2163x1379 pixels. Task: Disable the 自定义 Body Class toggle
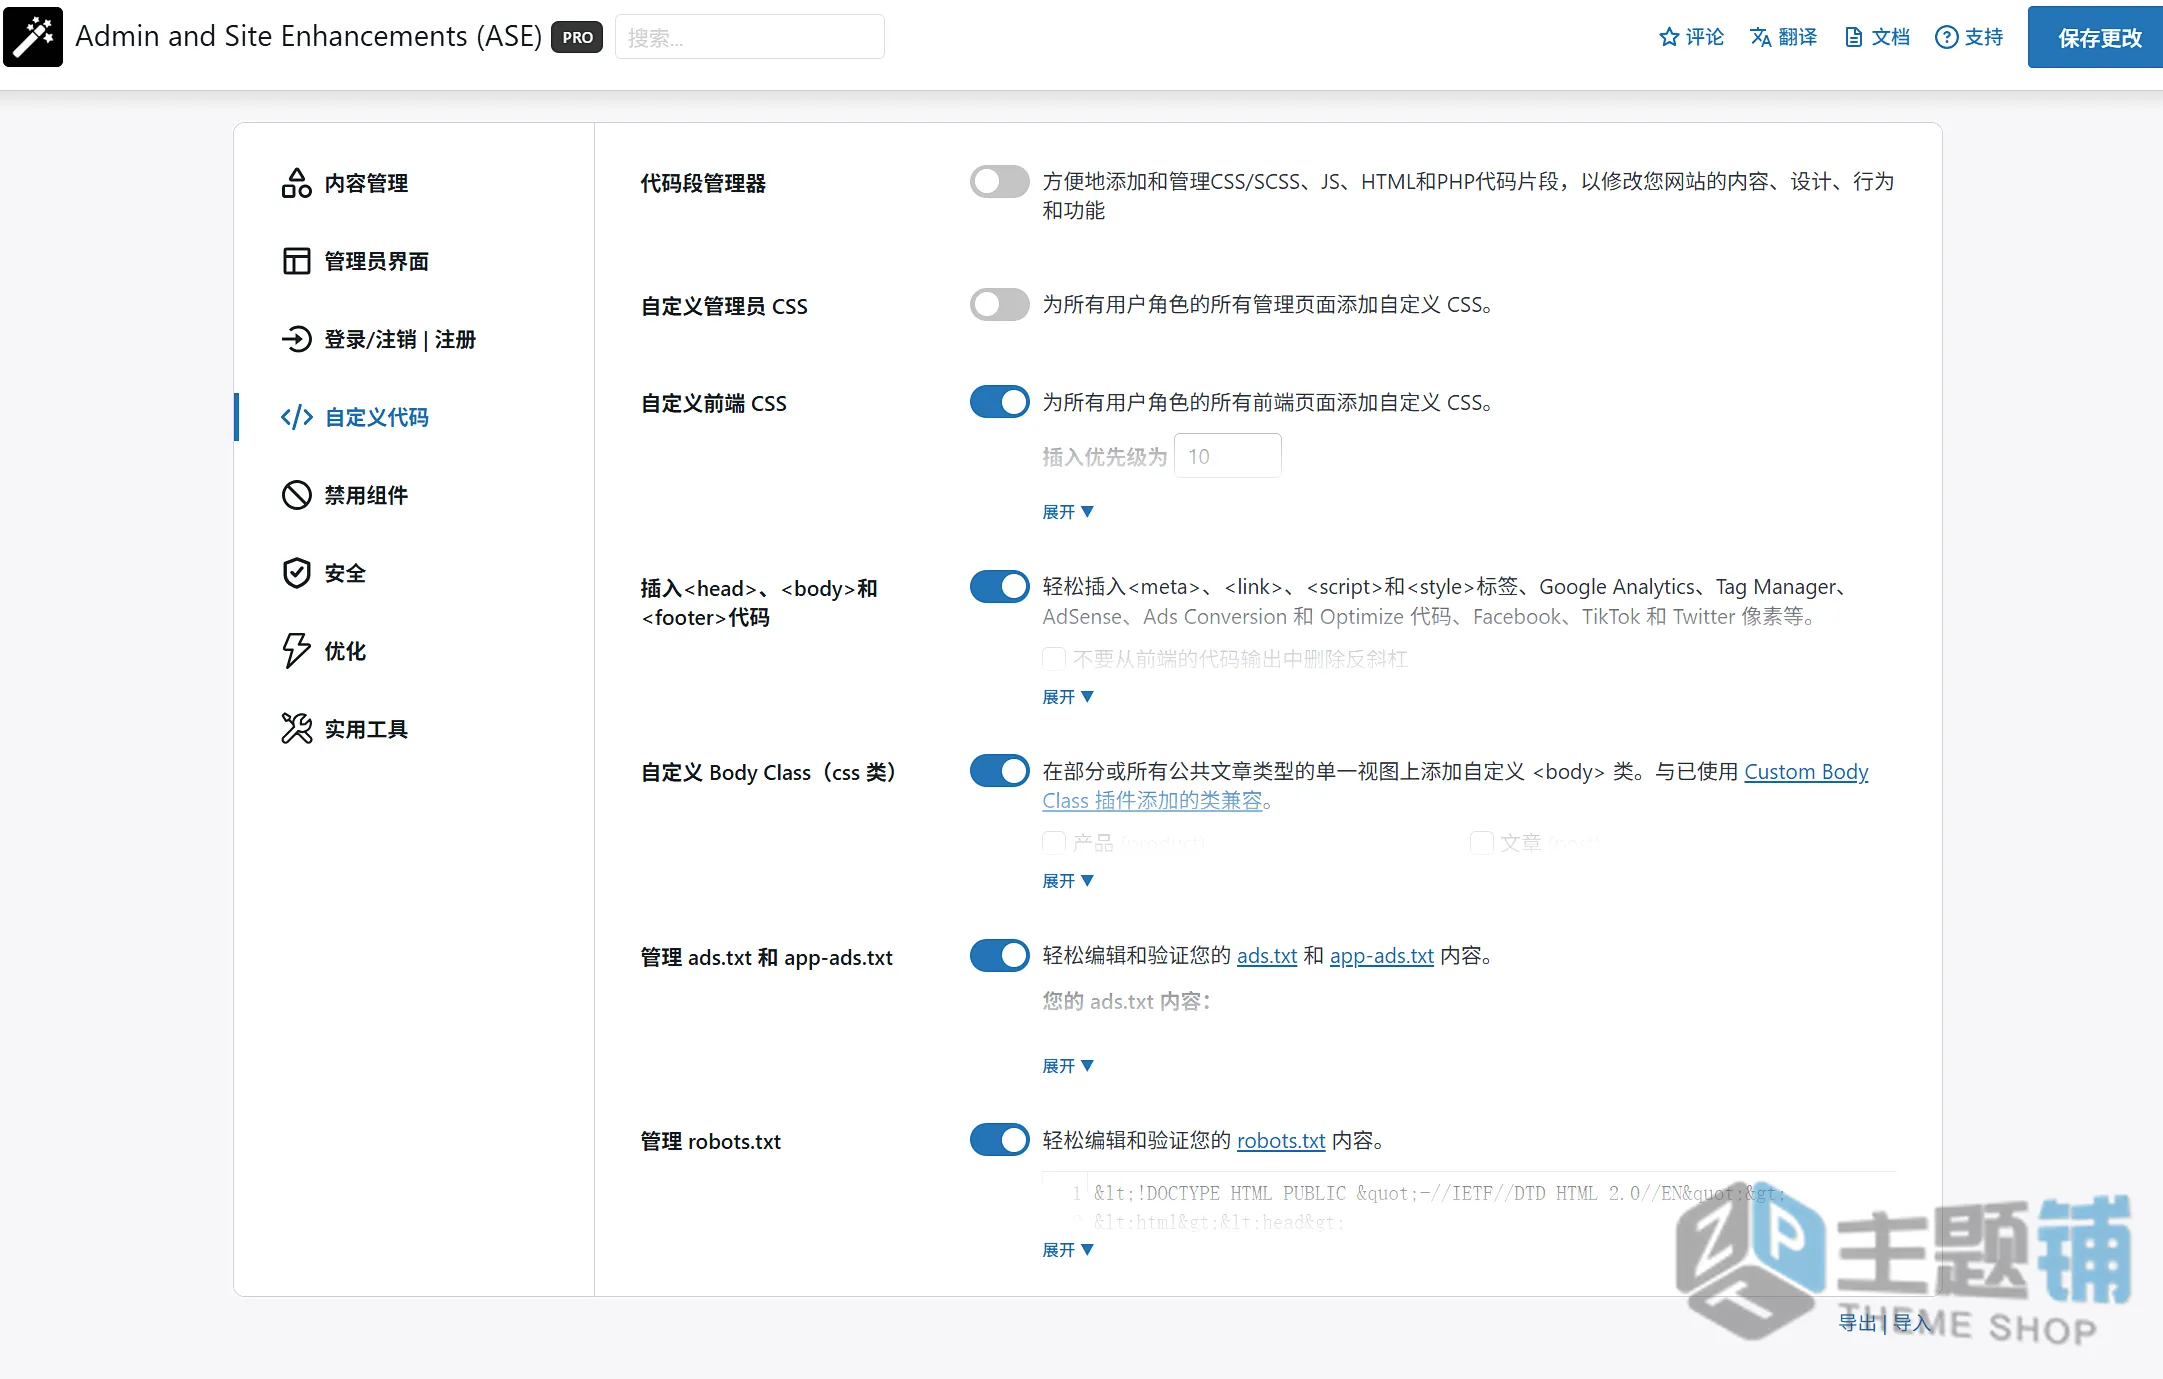(x=999, y=771)
